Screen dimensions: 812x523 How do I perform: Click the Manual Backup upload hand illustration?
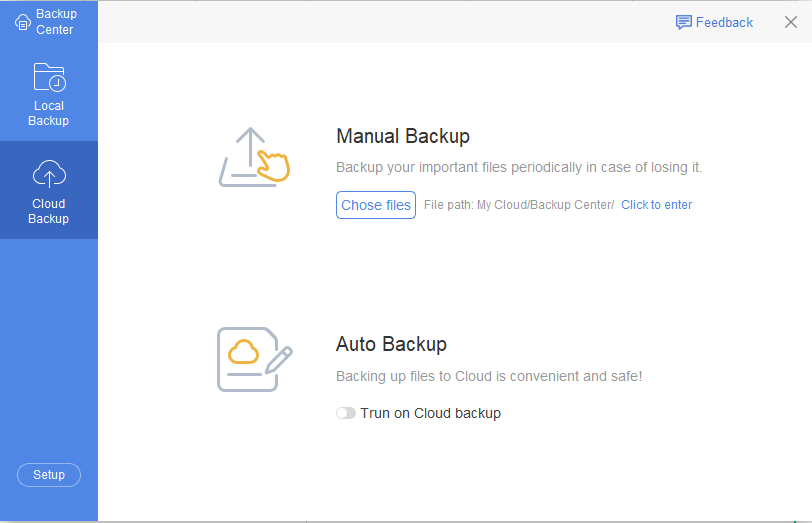(254, 158)
